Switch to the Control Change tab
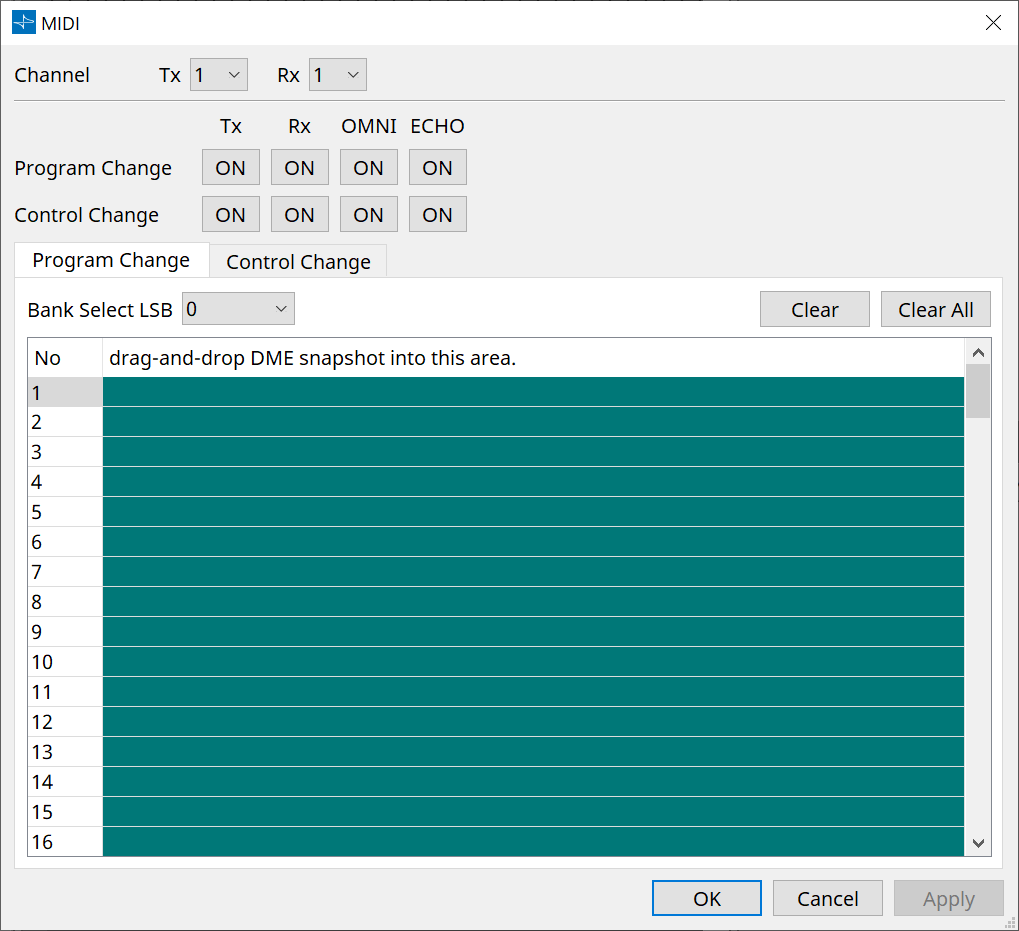 [297, 261]
